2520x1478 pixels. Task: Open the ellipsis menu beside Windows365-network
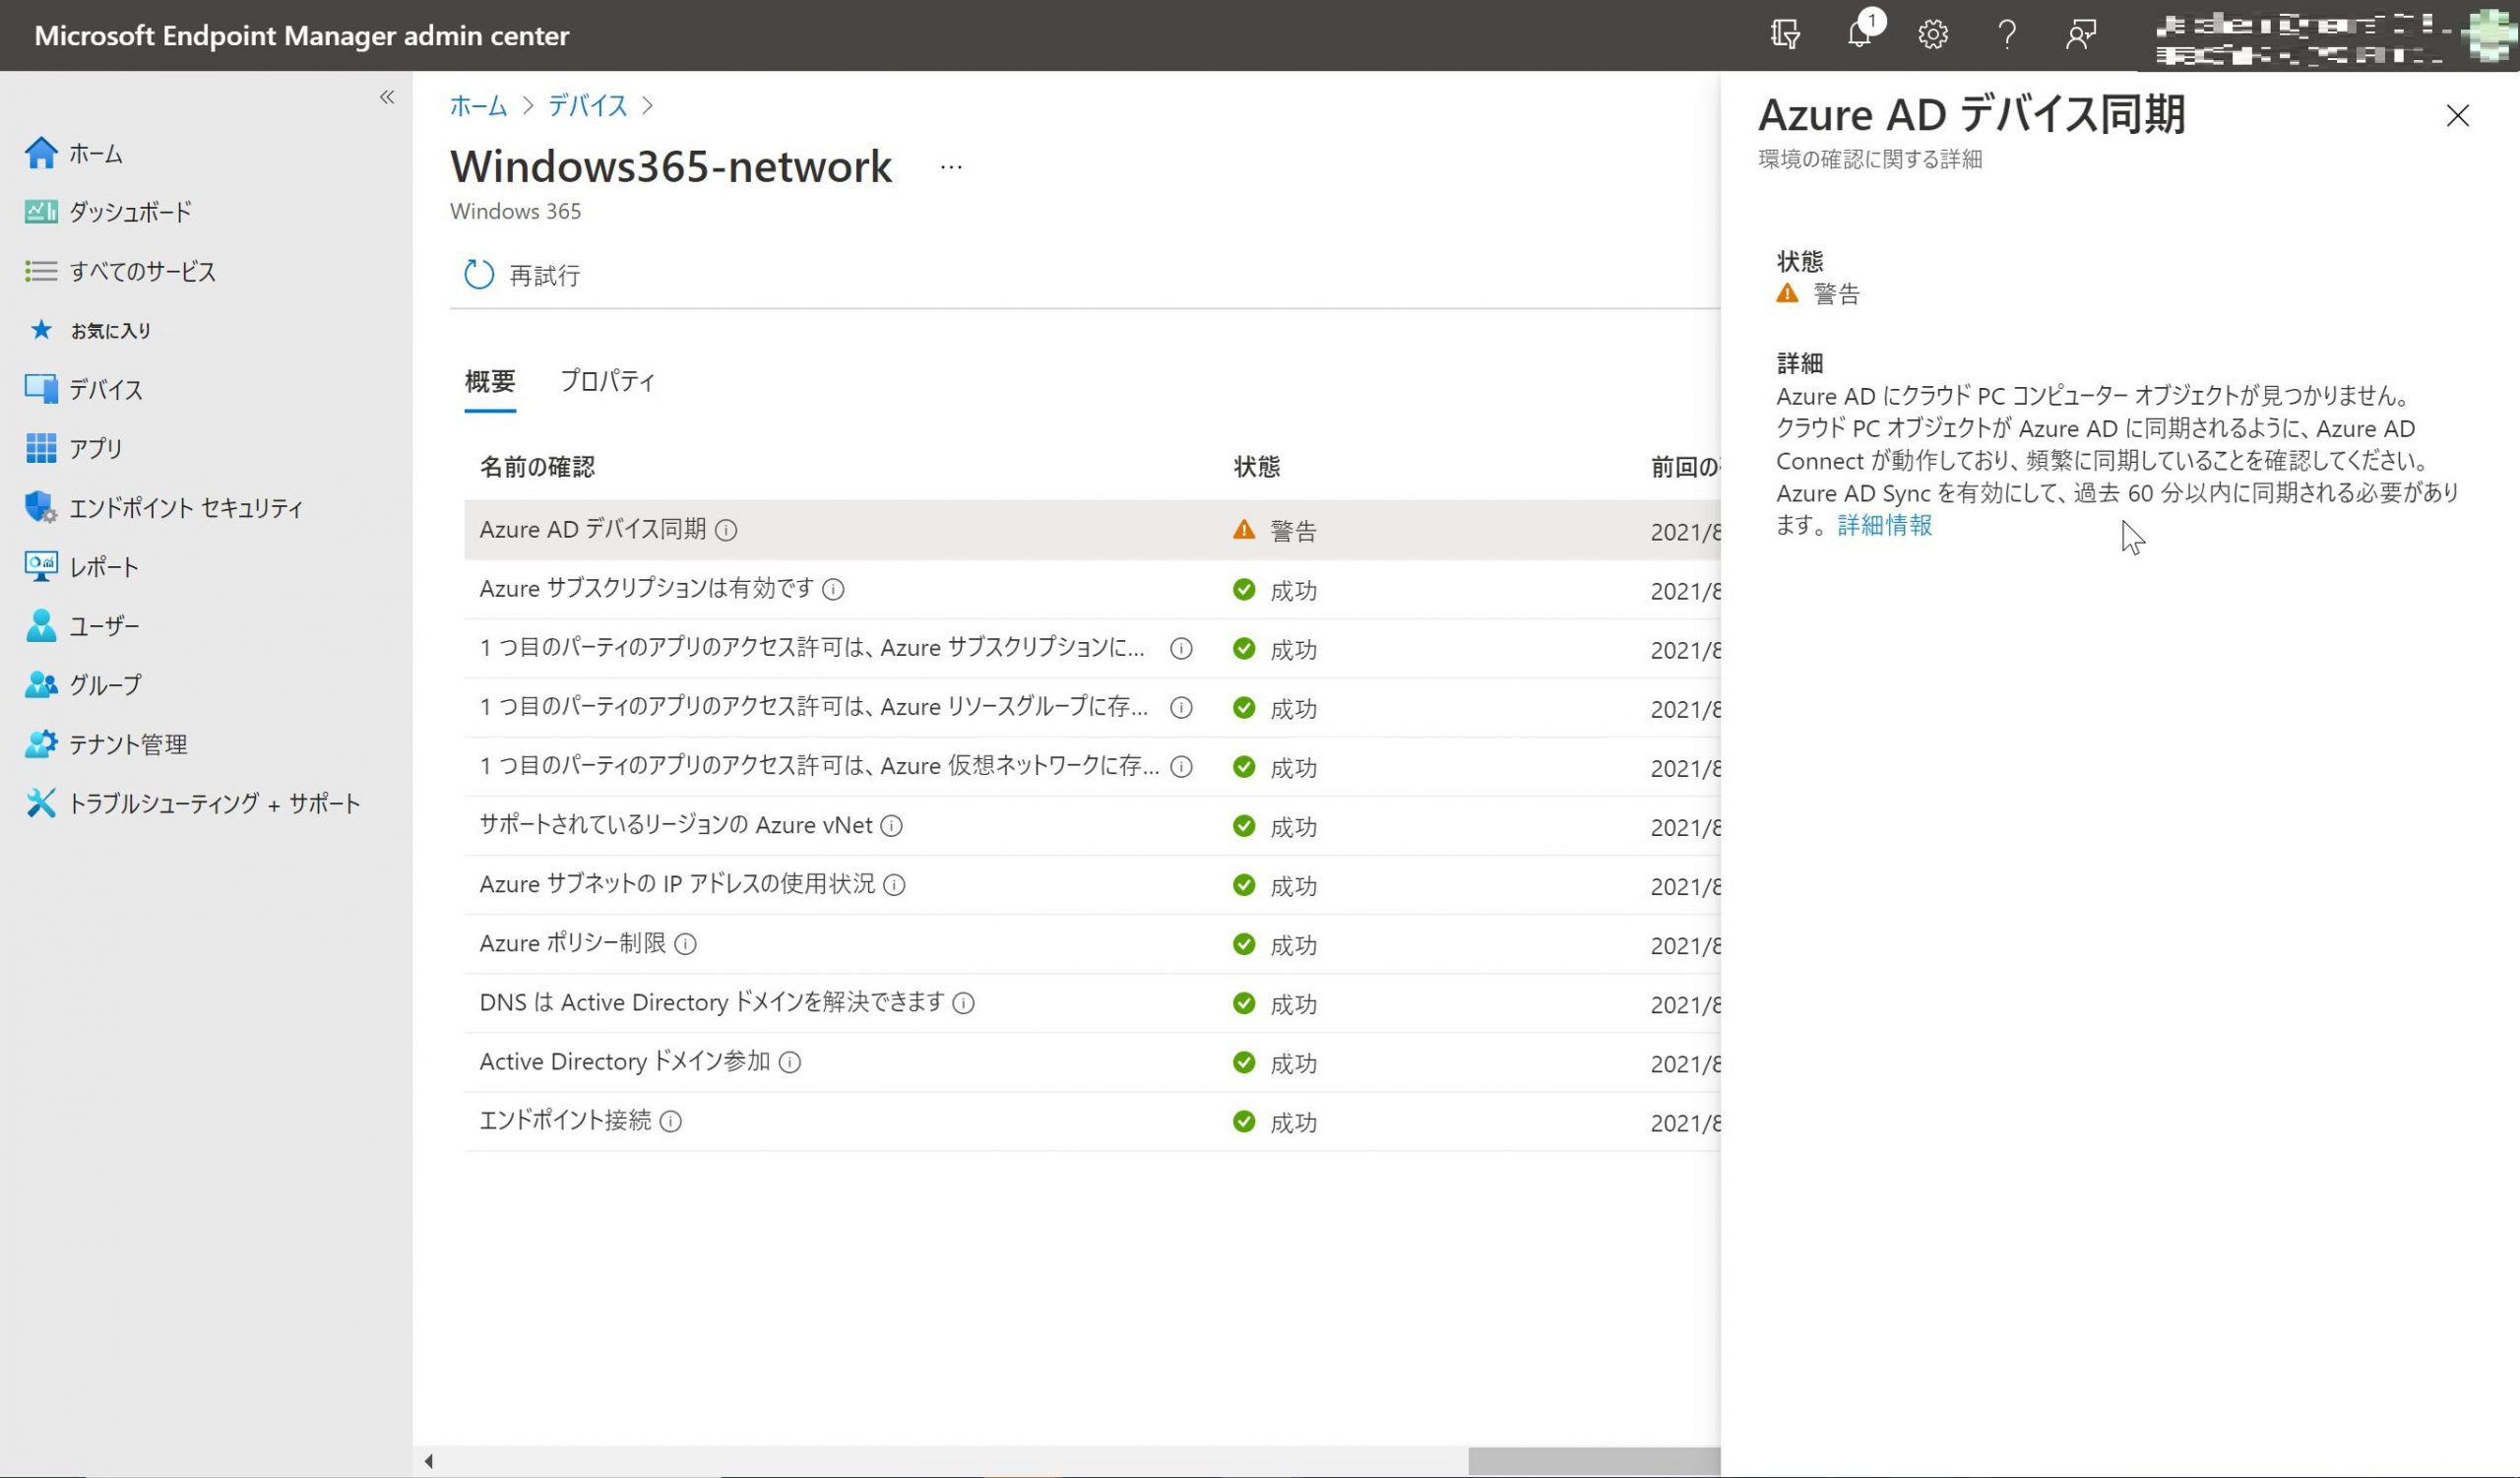tap(950, 168)
